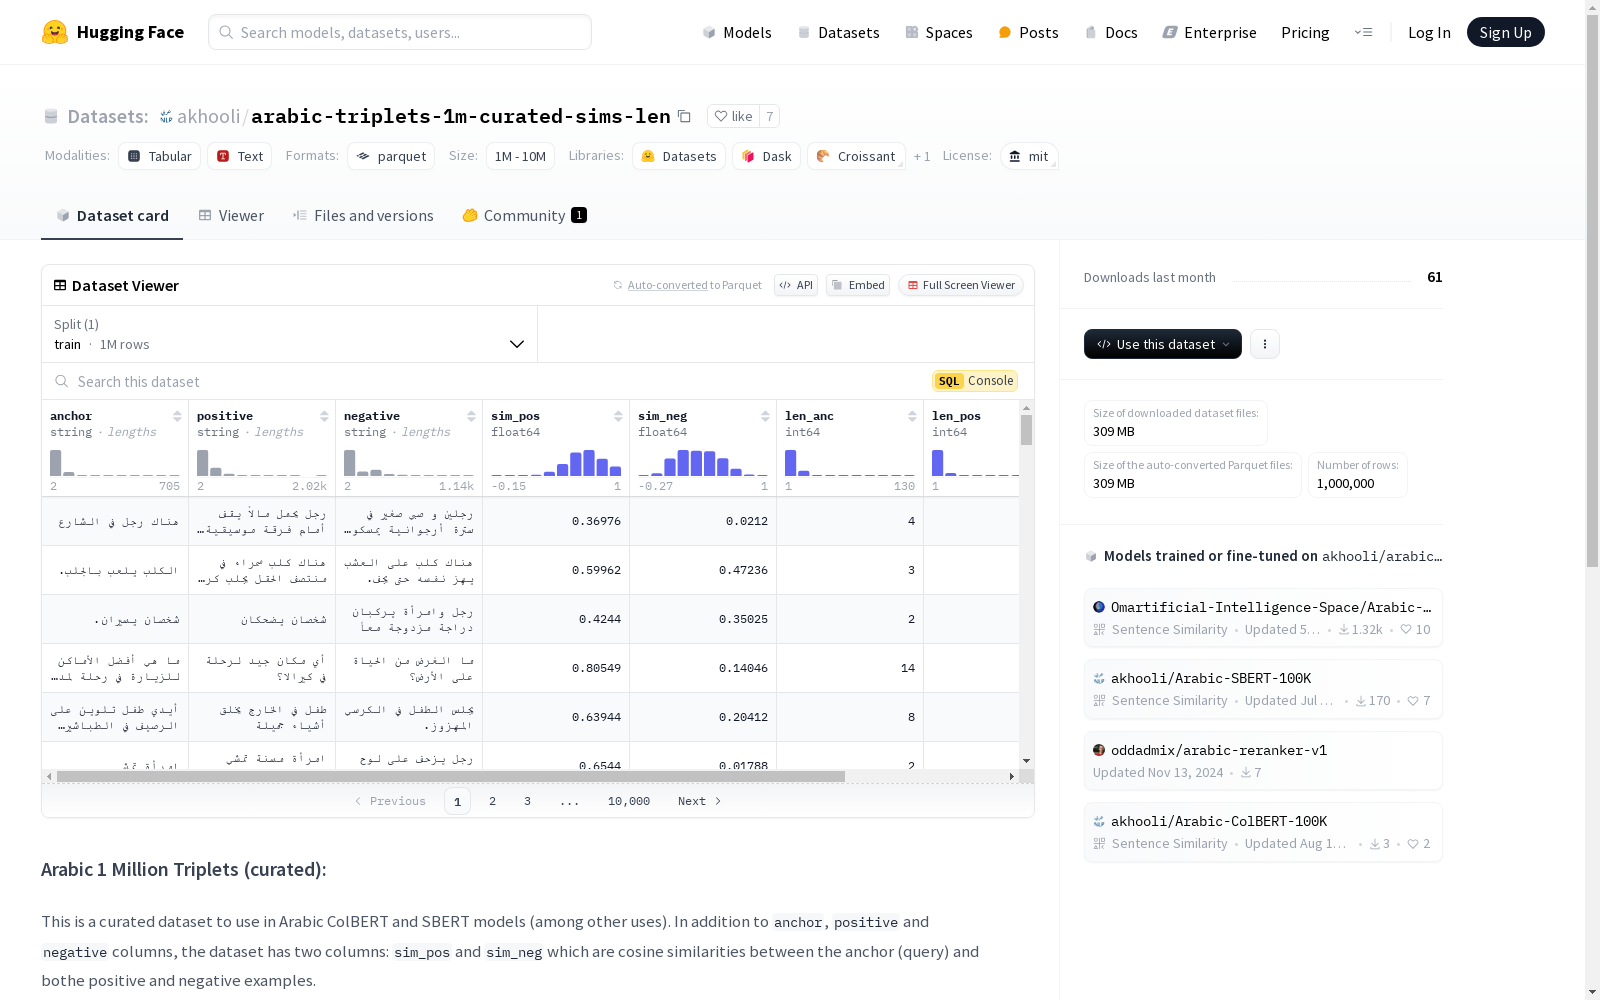Click the sim_neg value 0.47236 cell
1600x1000 pixels.
(x=703, y=570)
